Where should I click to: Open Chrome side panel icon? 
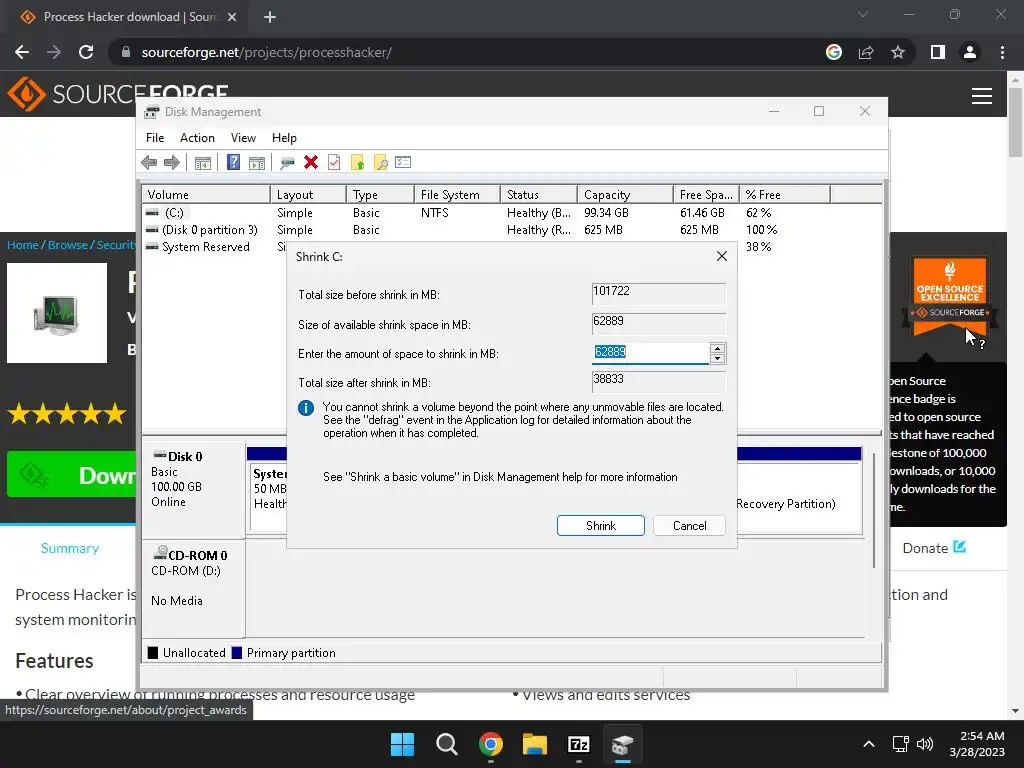(x=938, y=52)
